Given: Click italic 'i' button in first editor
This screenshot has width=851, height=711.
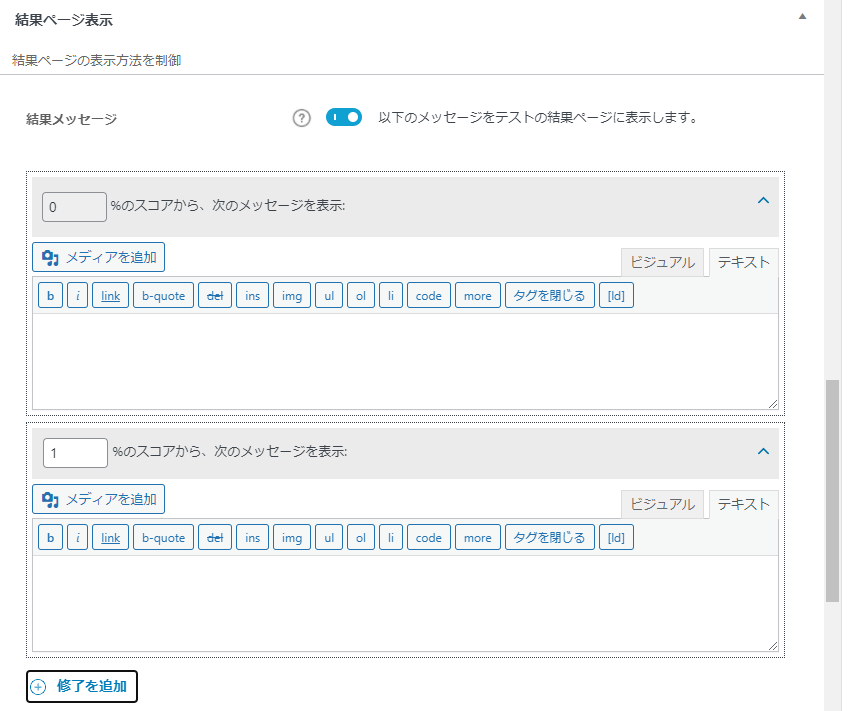Looking at the screenshot, I should click(78, 296).
